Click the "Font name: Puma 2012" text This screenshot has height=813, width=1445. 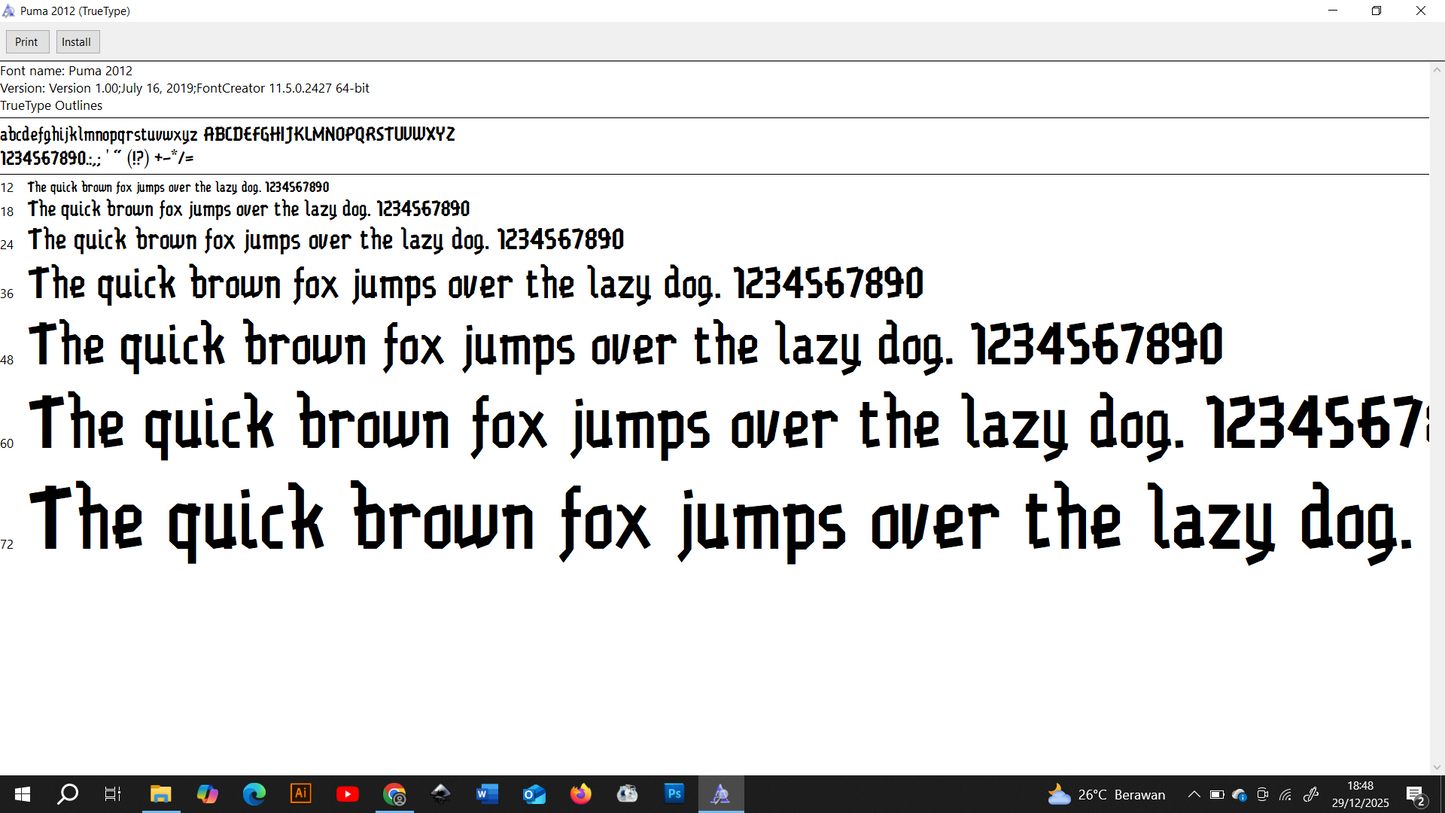66,71
